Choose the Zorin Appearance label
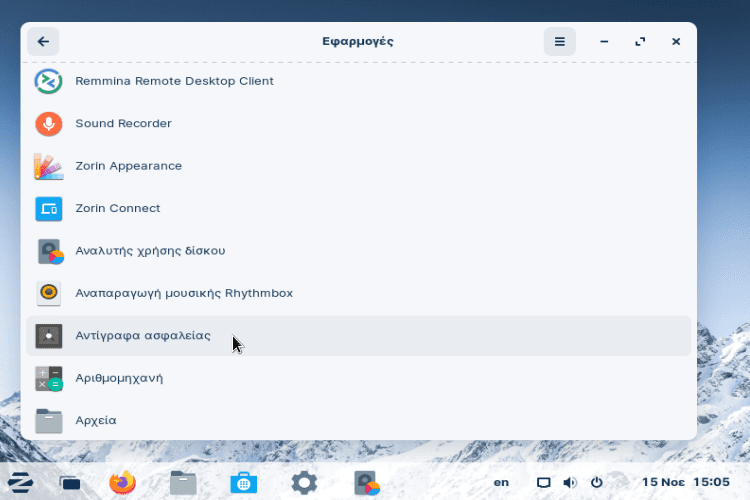The height and width of the screenshot is (500, 750). tap(129, 166)
